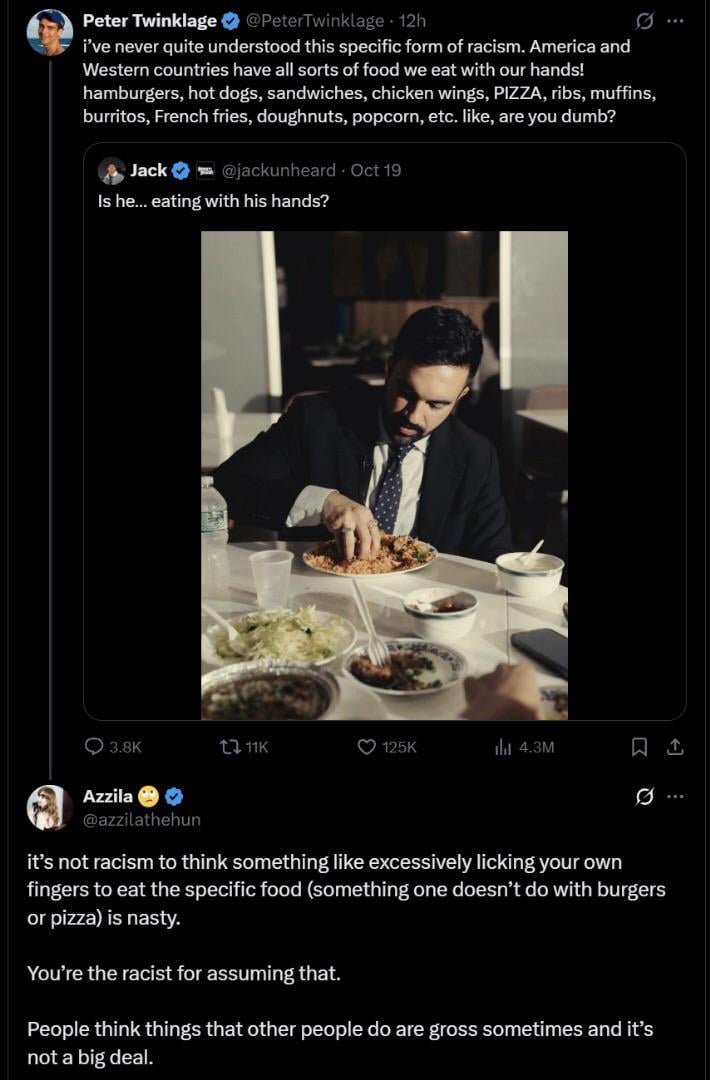
Task: Click the Peter Twinklage display name
Action: 150,21
